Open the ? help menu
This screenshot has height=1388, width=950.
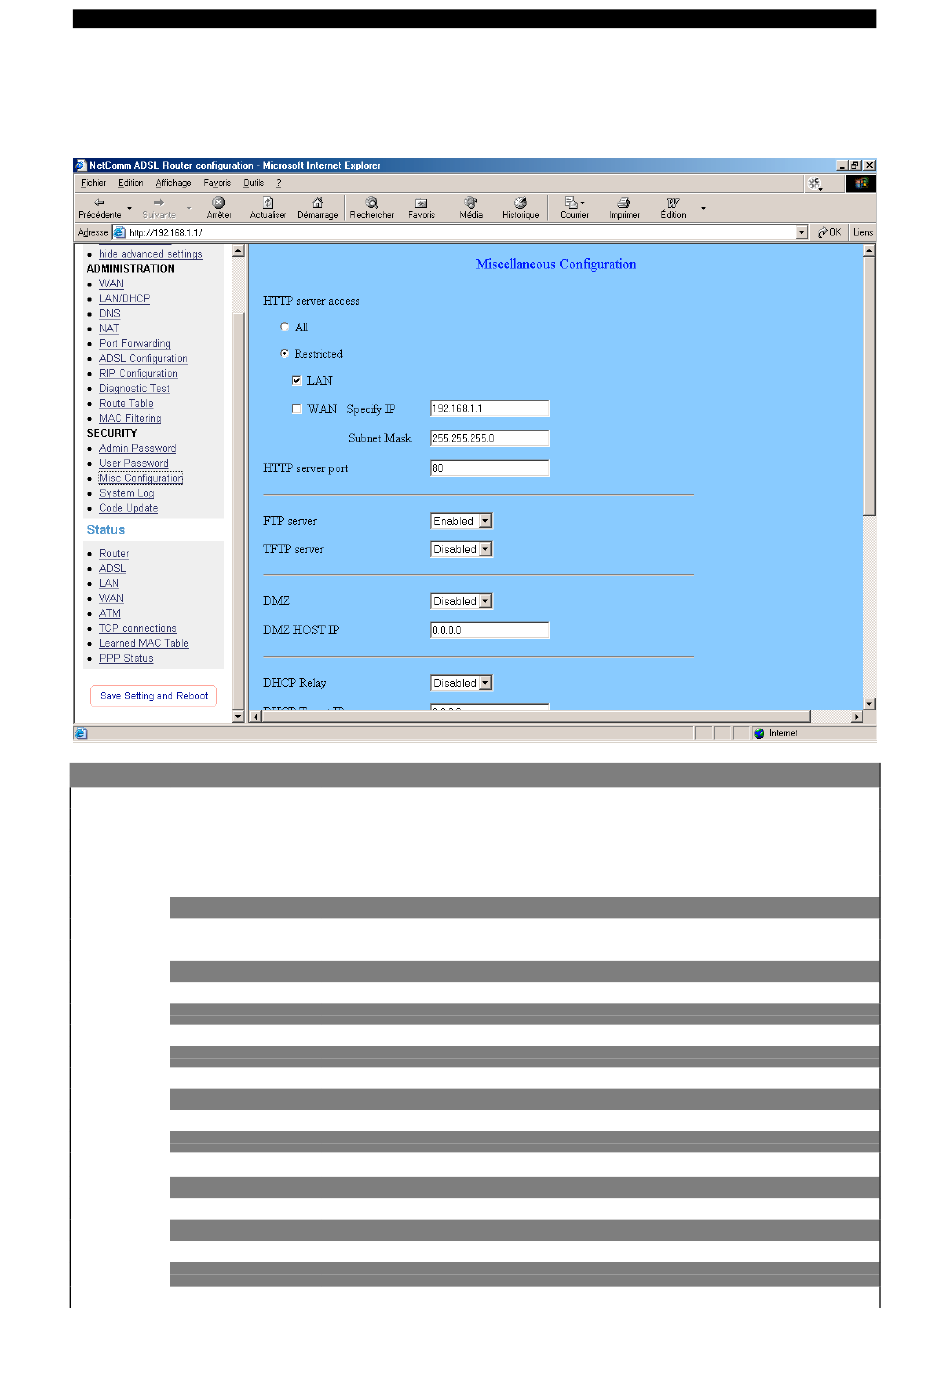point(279,183)
